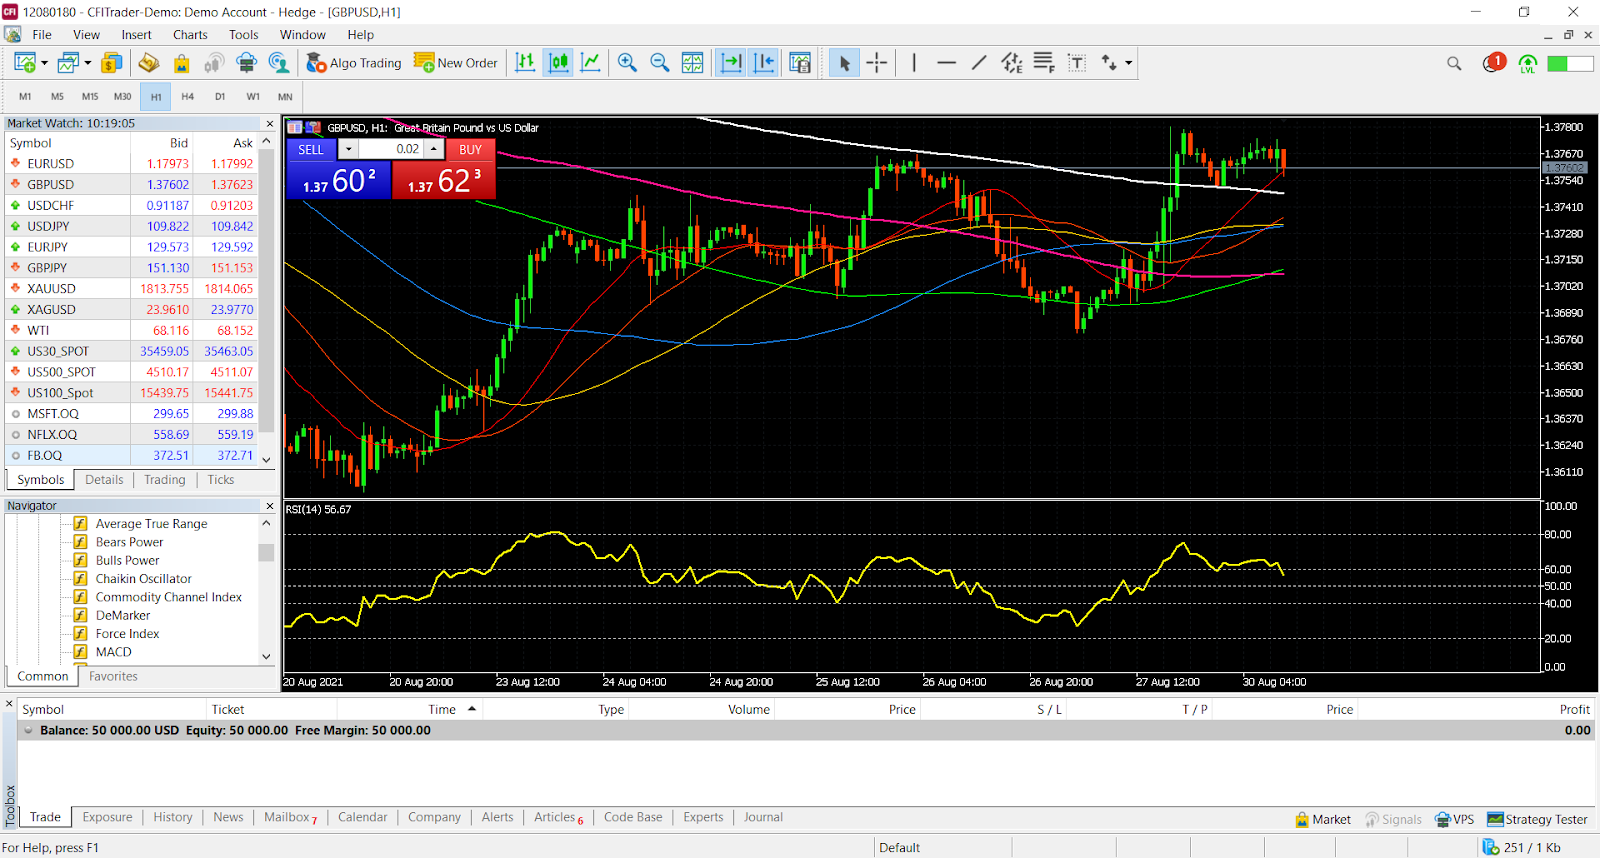Screen dimensions: 1600x858
Task: Switch chart to line chart view
Action: (591, 63)
